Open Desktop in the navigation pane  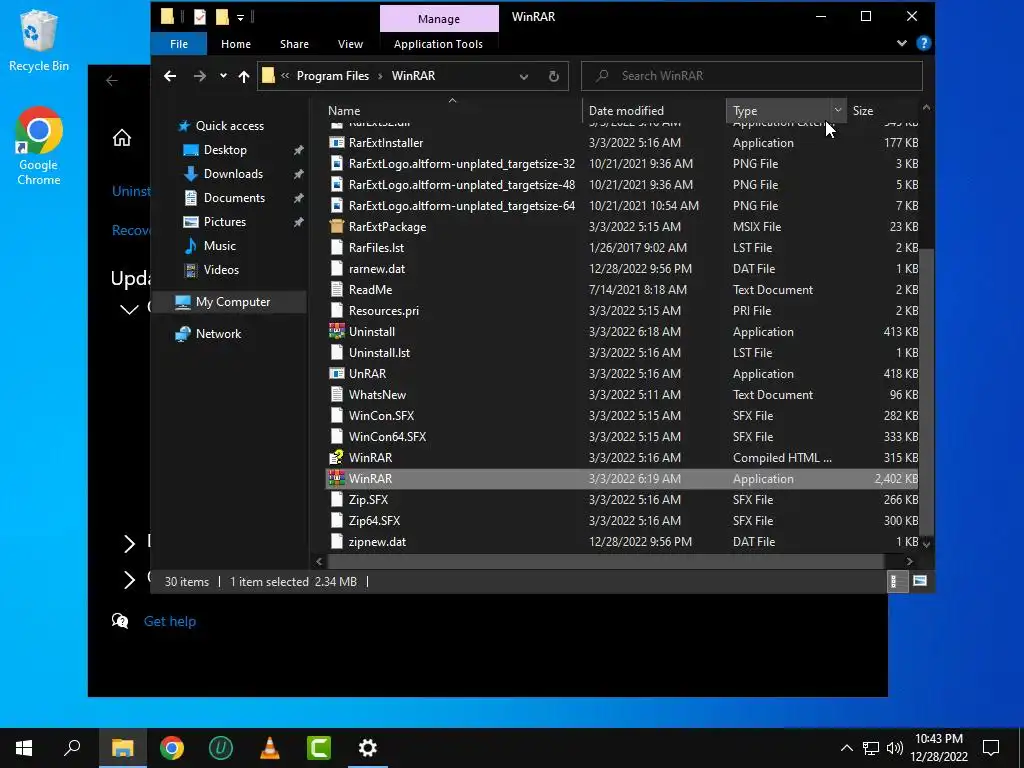tap(225, 150)
